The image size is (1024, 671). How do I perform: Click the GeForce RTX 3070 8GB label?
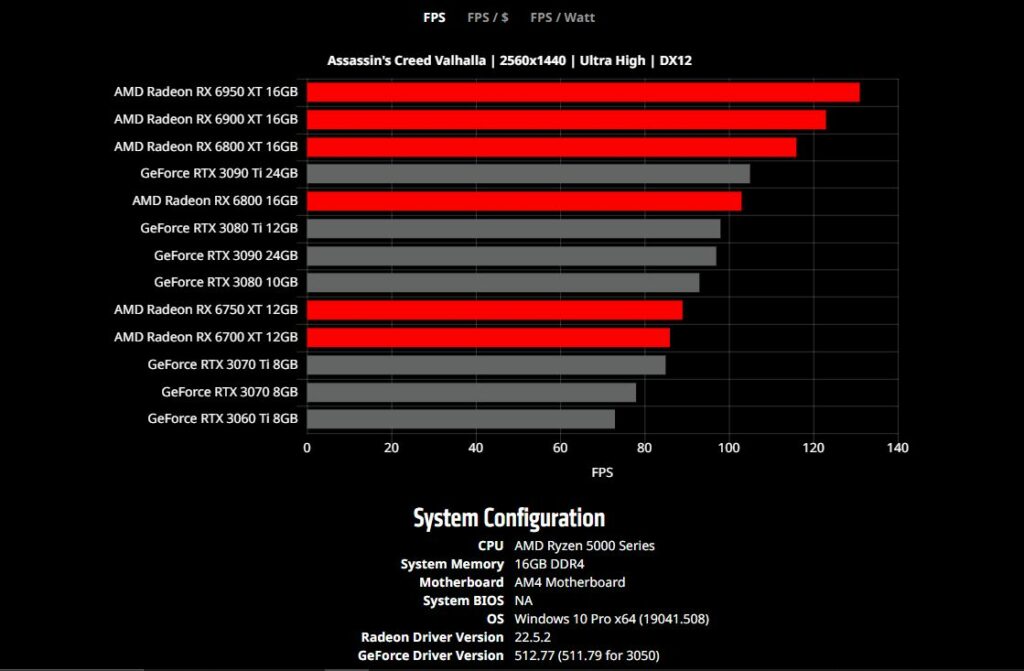point(229,393)
